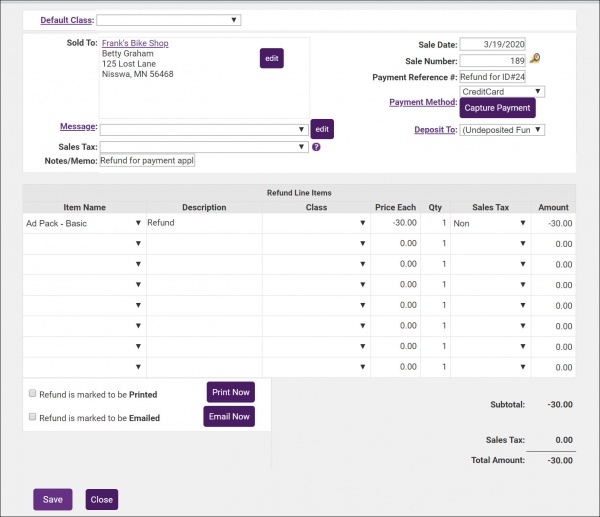The image size is (600, 517).
Task: Toggle Refund is marked to be Printed
Action: pyautogui.click(x=33, y=394)
